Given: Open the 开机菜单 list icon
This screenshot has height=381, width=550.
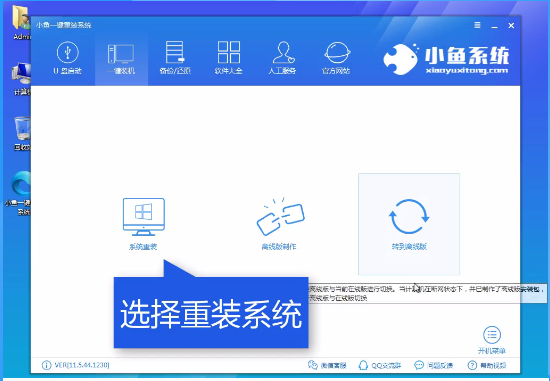Looking at the screenshot, I should click(492, 335).
